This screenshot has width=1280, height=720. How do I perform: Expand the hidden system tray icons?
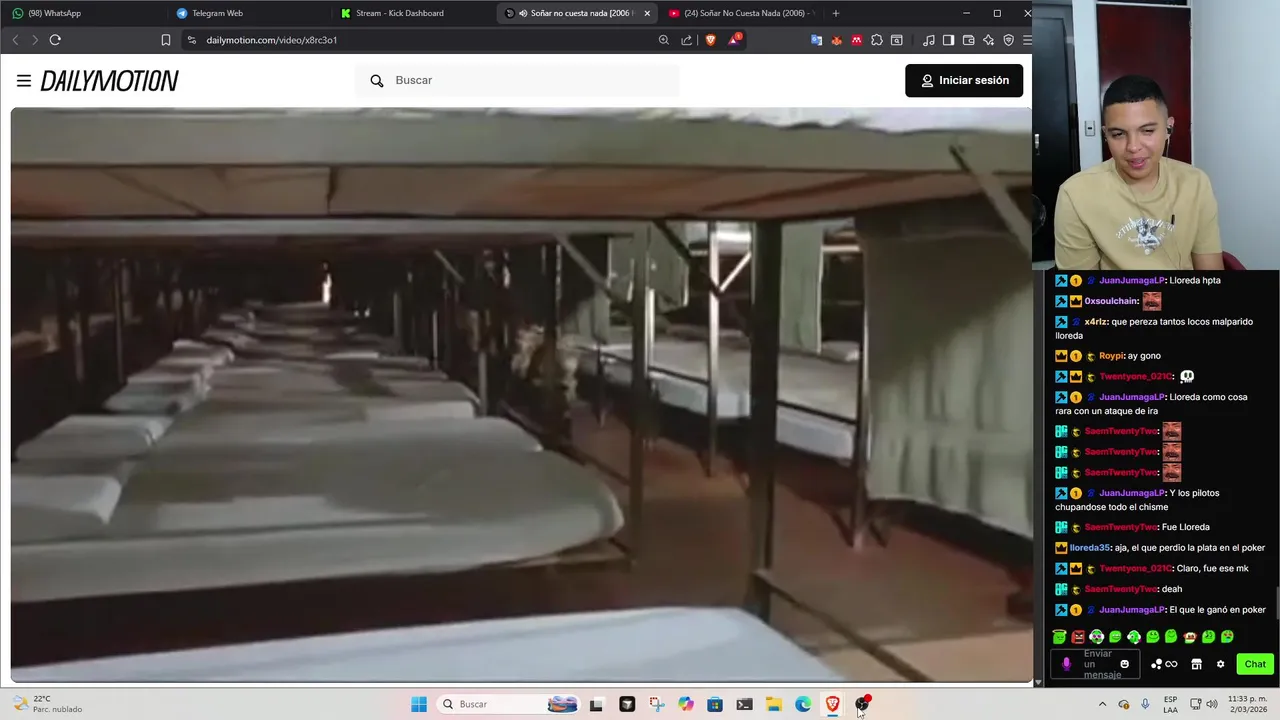click(x=1102, y=704)
